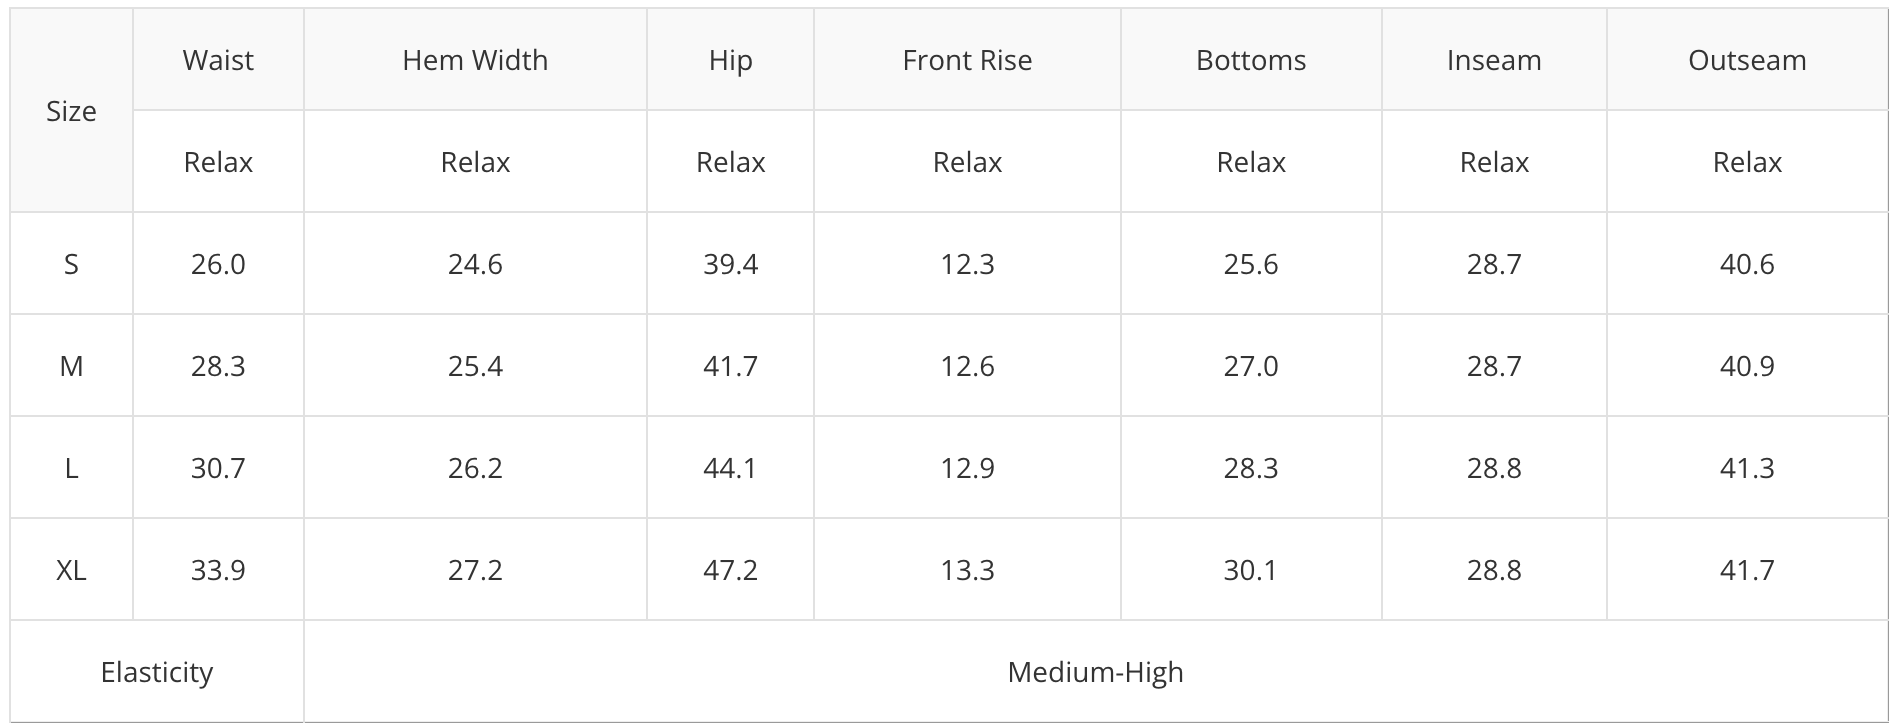Select the XL size row label

(71, 570)
